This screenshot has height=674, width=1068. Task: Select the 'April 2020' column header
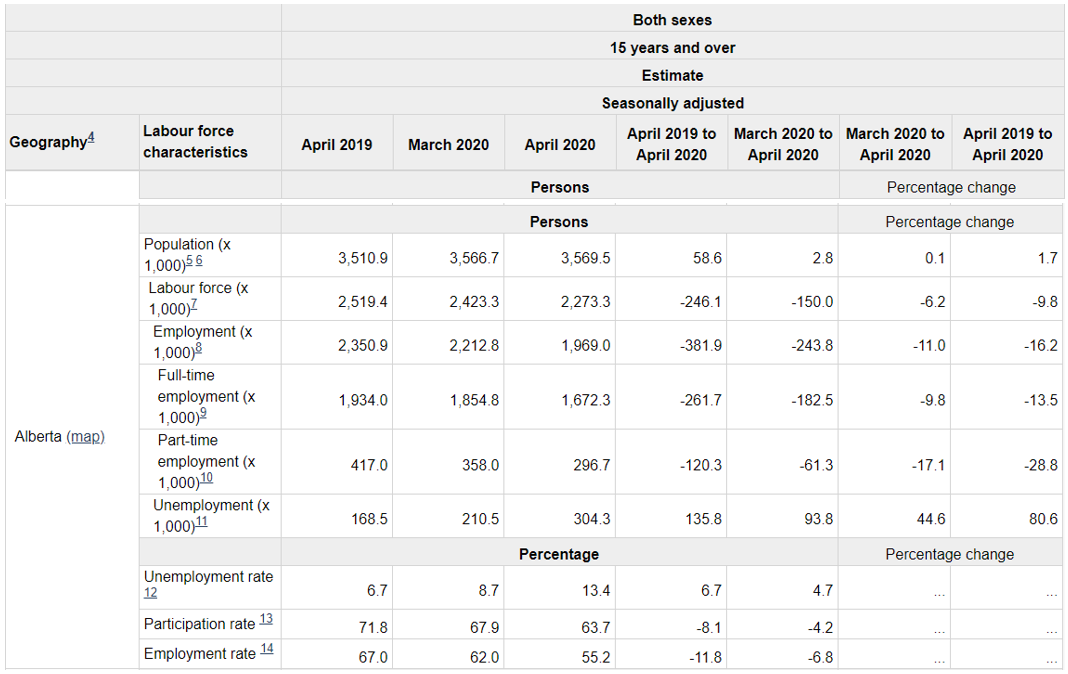[560, 144]
